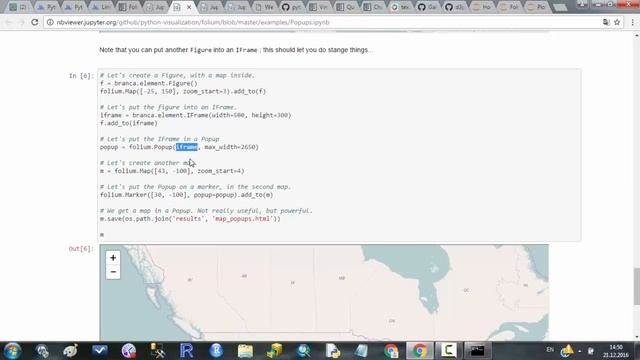The height and width of the screenshot is (360, 640).
Task: Click the 'm = folium.Map([43, -100]' line
Action: tap(172, 171)
